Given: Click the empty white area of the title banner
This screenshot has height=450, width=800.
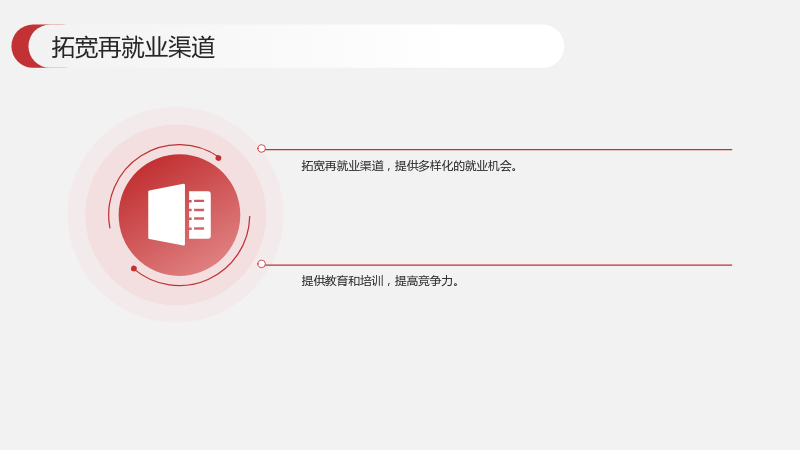Looking at the screenshot, I should (388, 46).
